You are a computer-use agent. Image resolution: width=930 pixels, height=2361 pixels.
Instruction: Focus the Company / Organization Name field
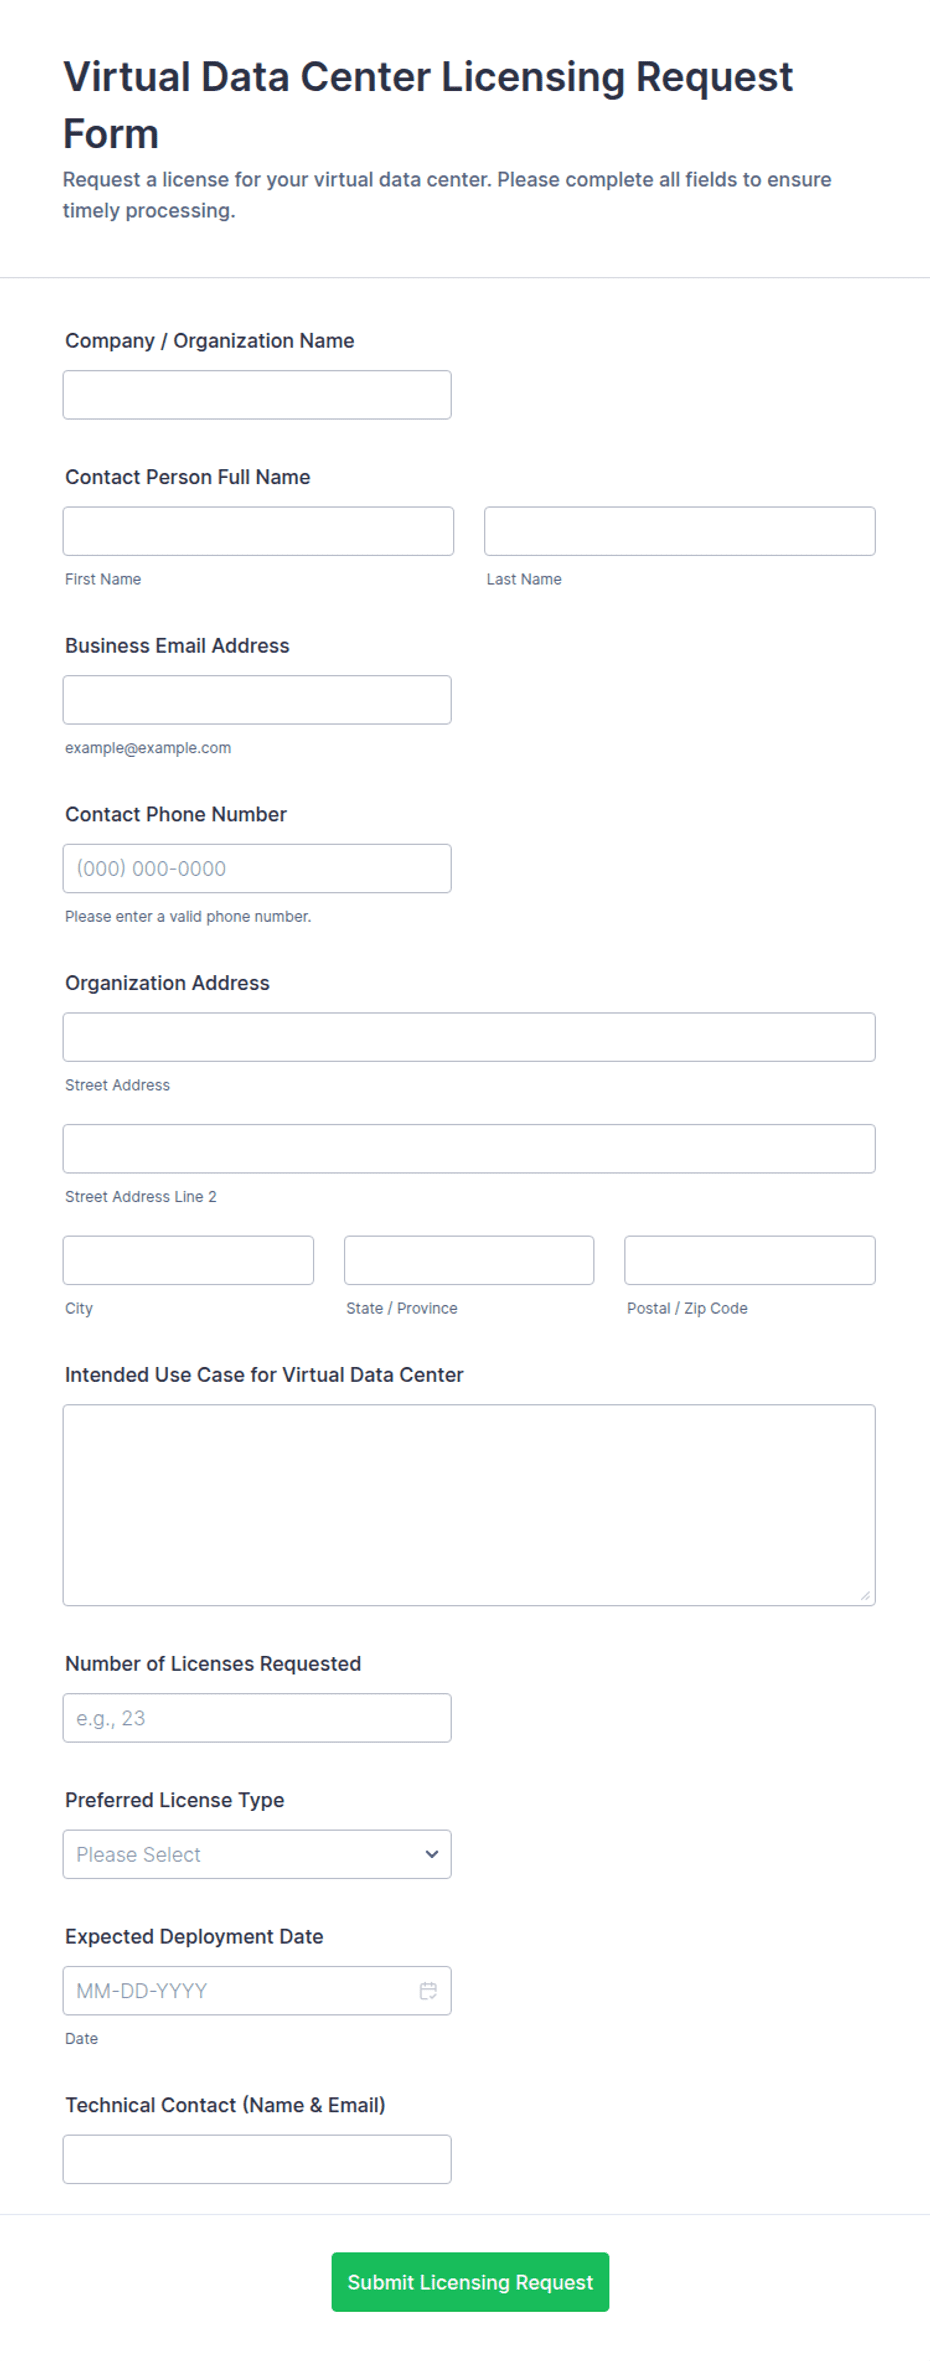click(257, 395)
